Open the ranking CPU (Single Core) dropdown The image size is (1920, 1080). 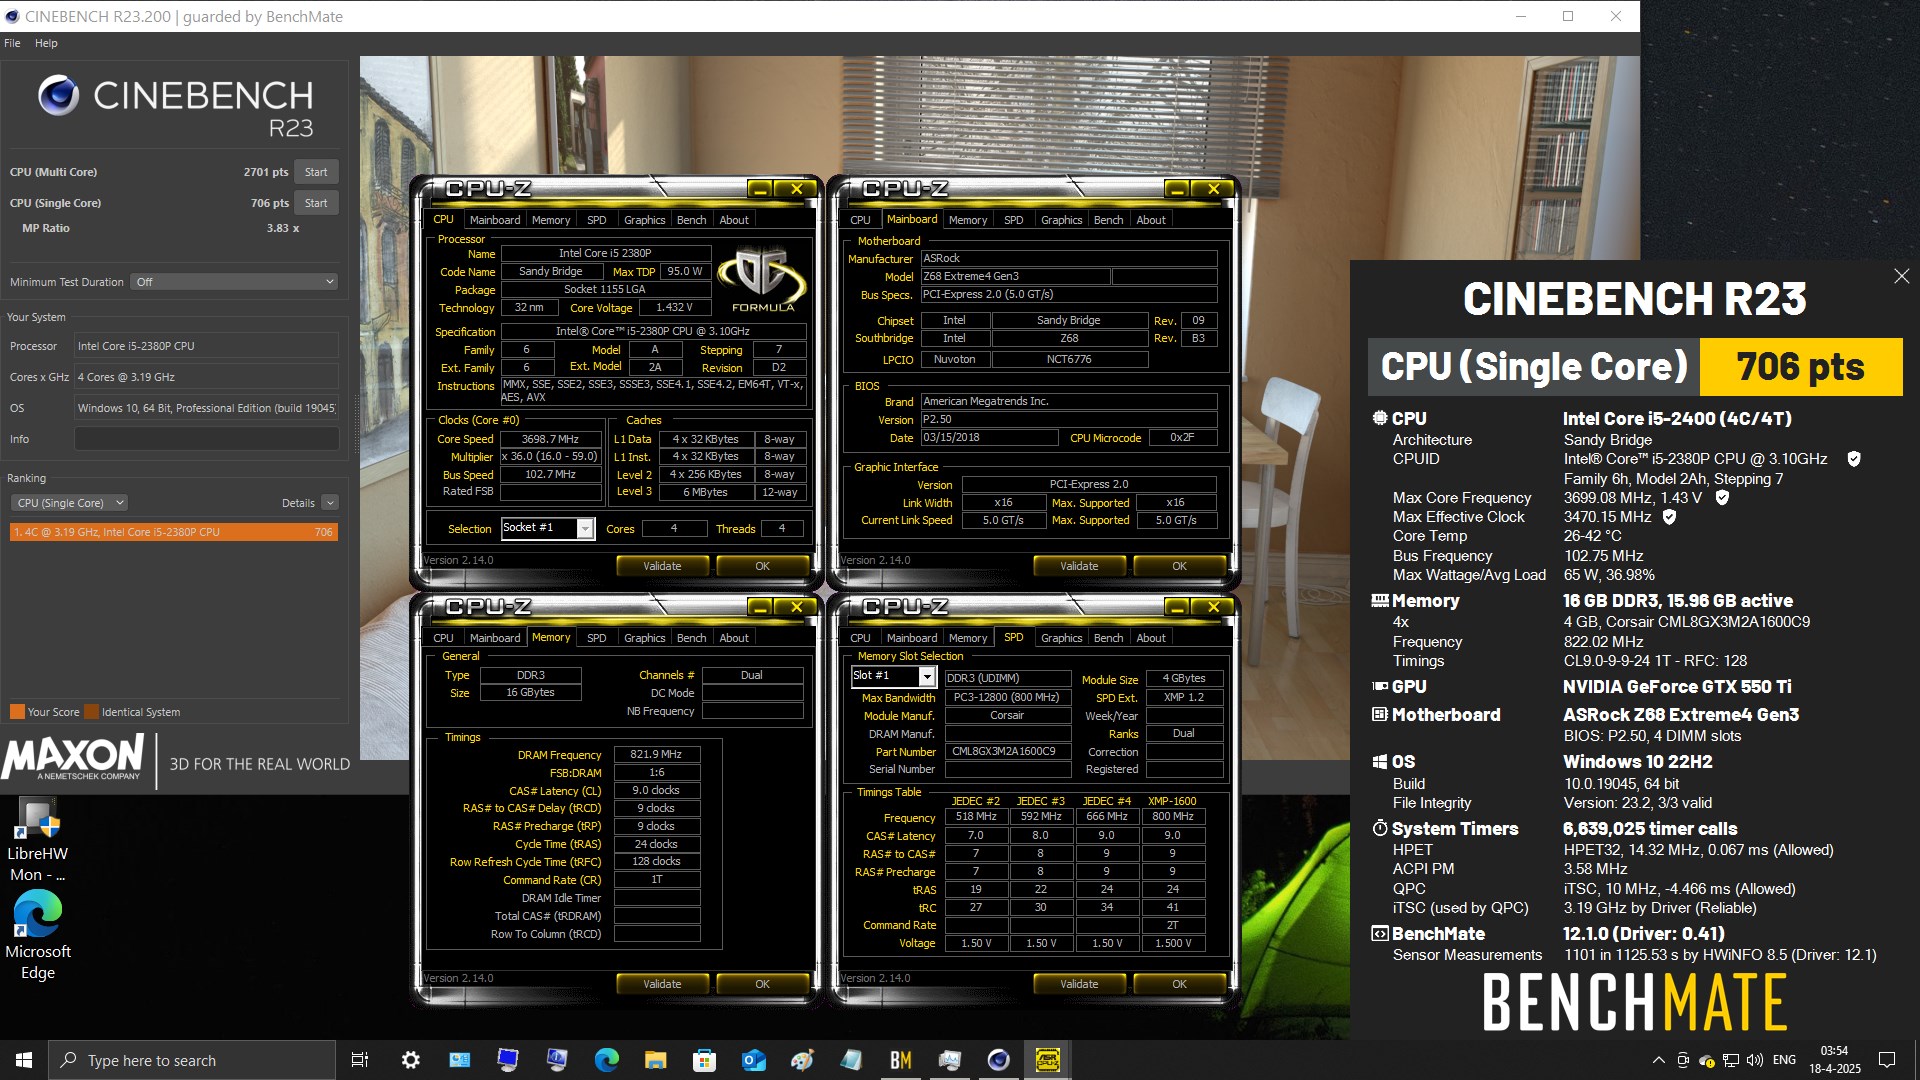pyautogui.click(x=69, y=503)
